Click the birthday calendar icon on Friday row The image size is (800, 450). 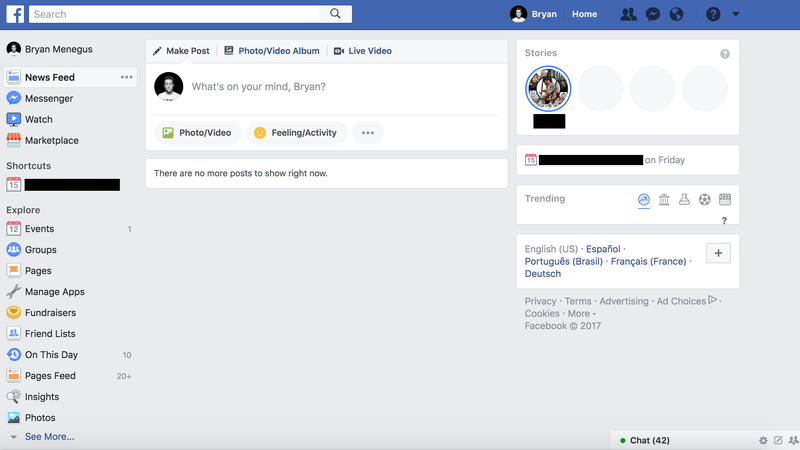(531, 160)
